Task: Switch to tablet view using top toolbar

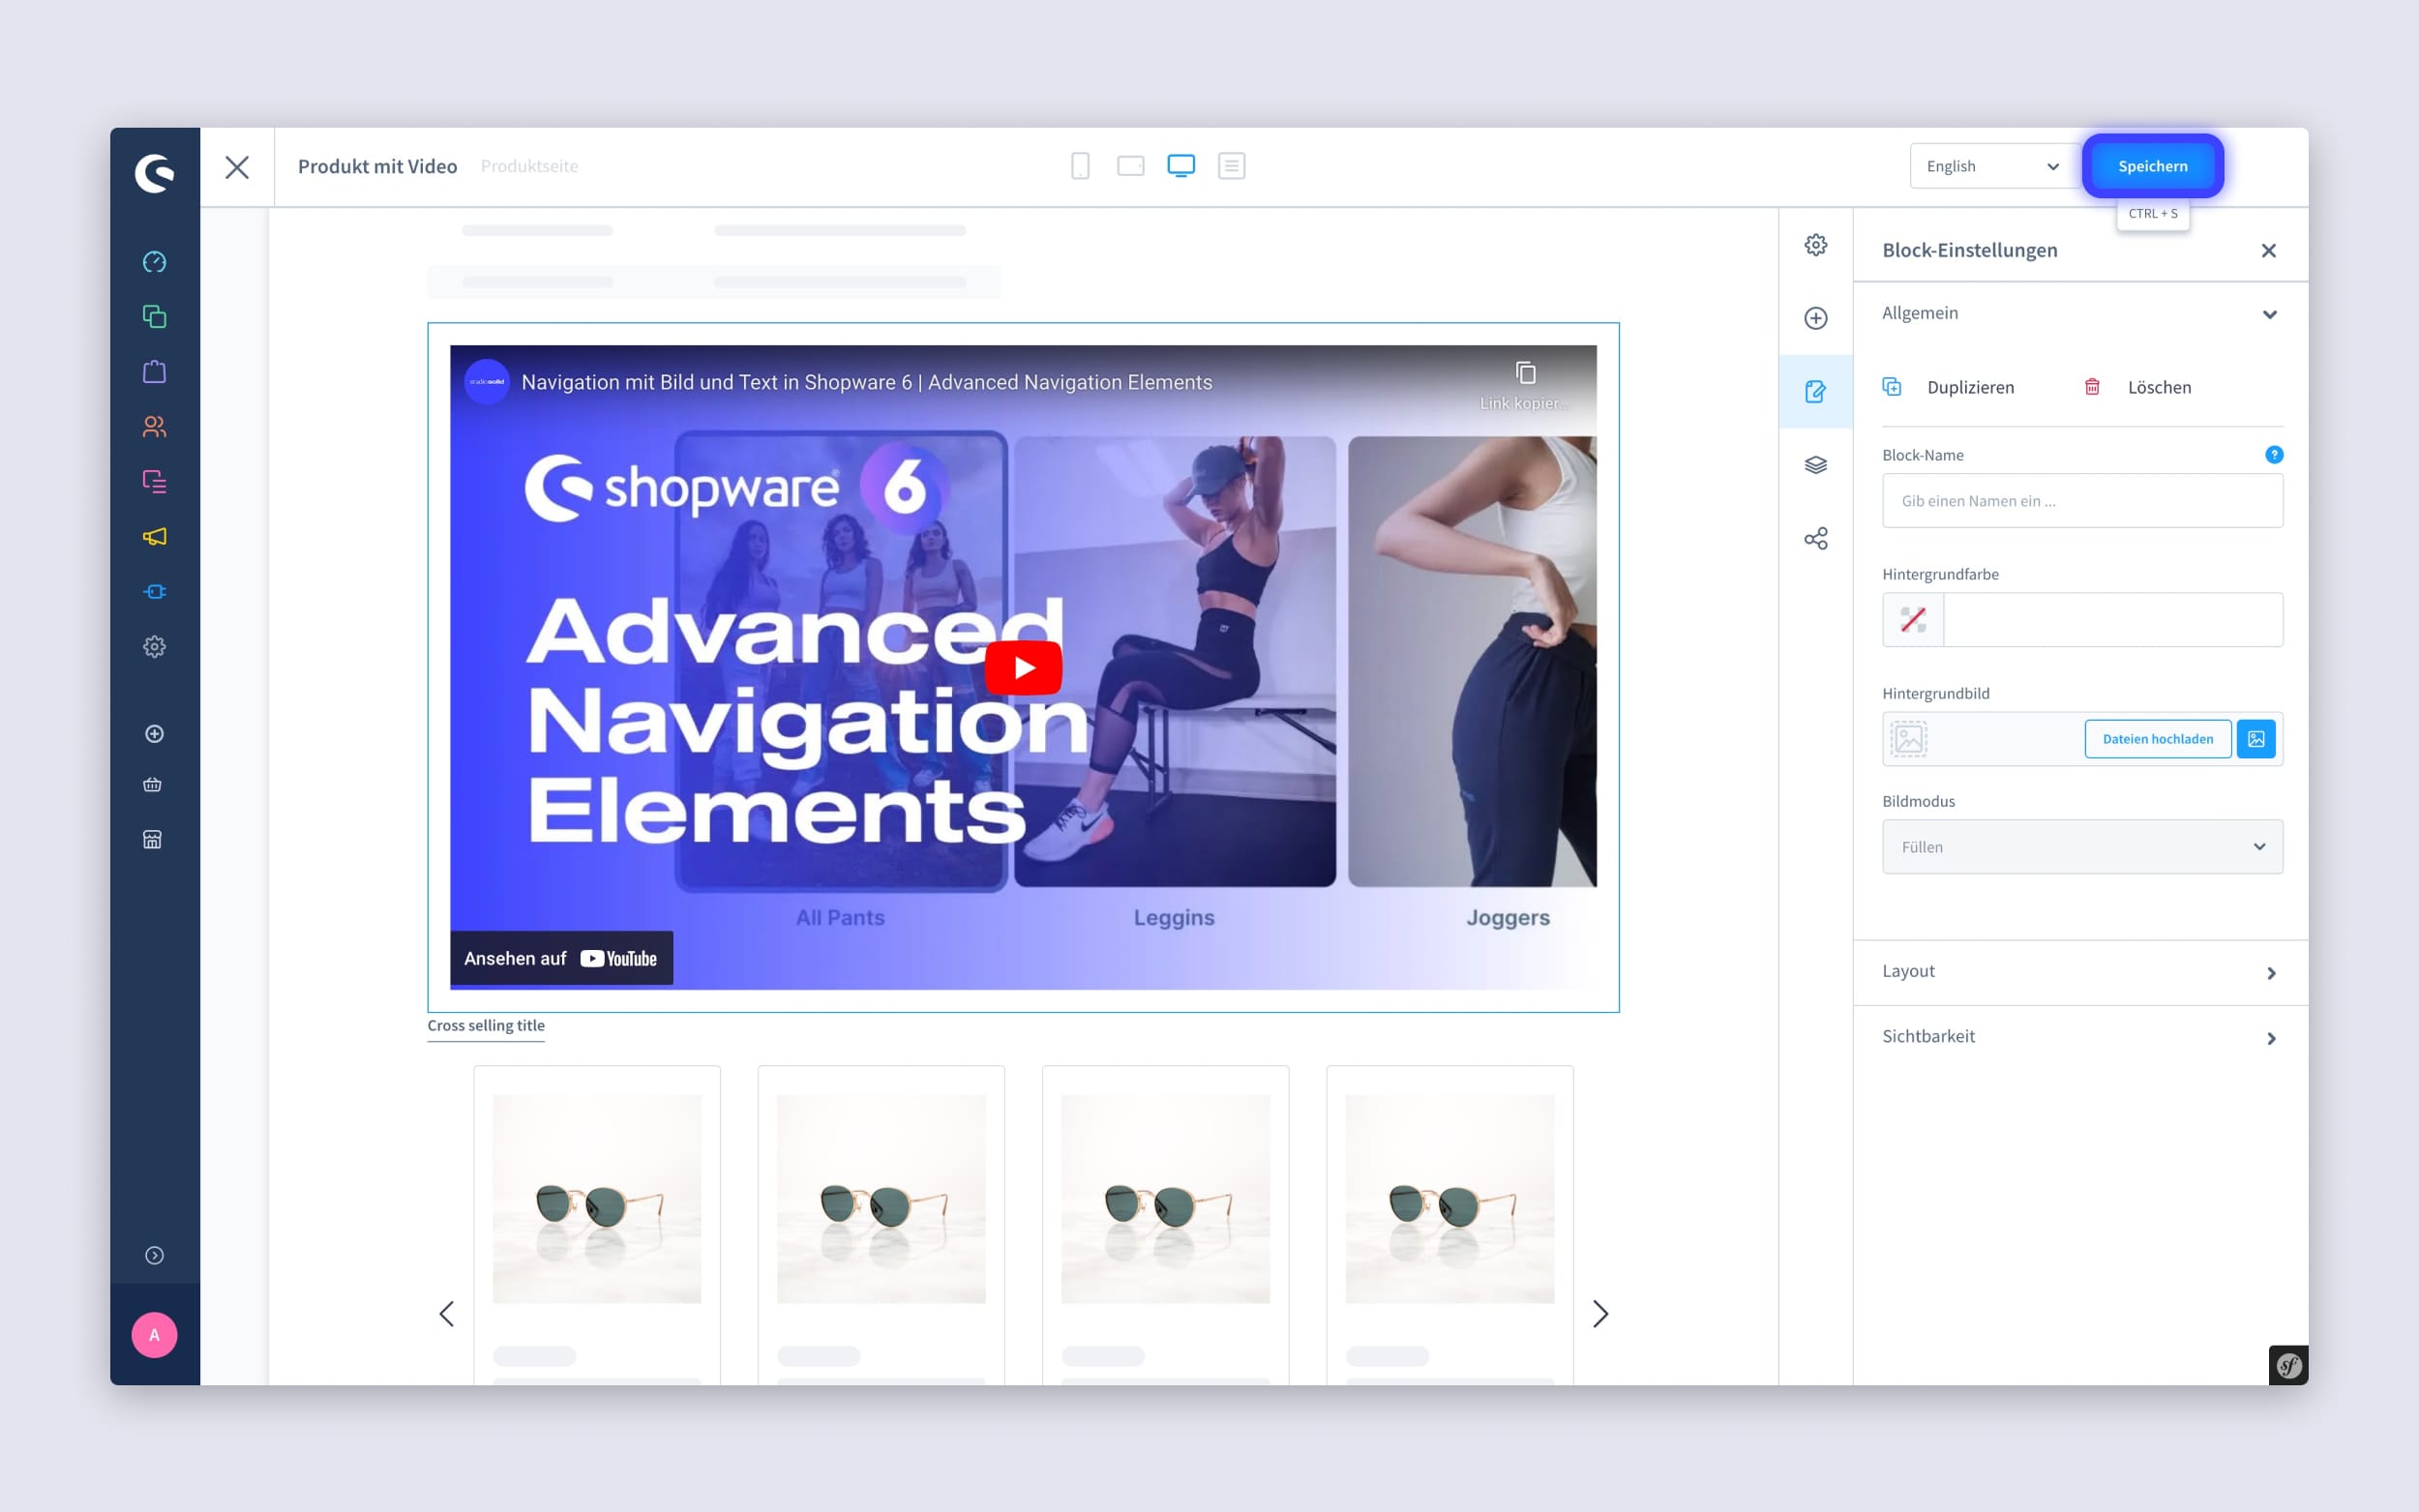Action: tap(1132, 165)
